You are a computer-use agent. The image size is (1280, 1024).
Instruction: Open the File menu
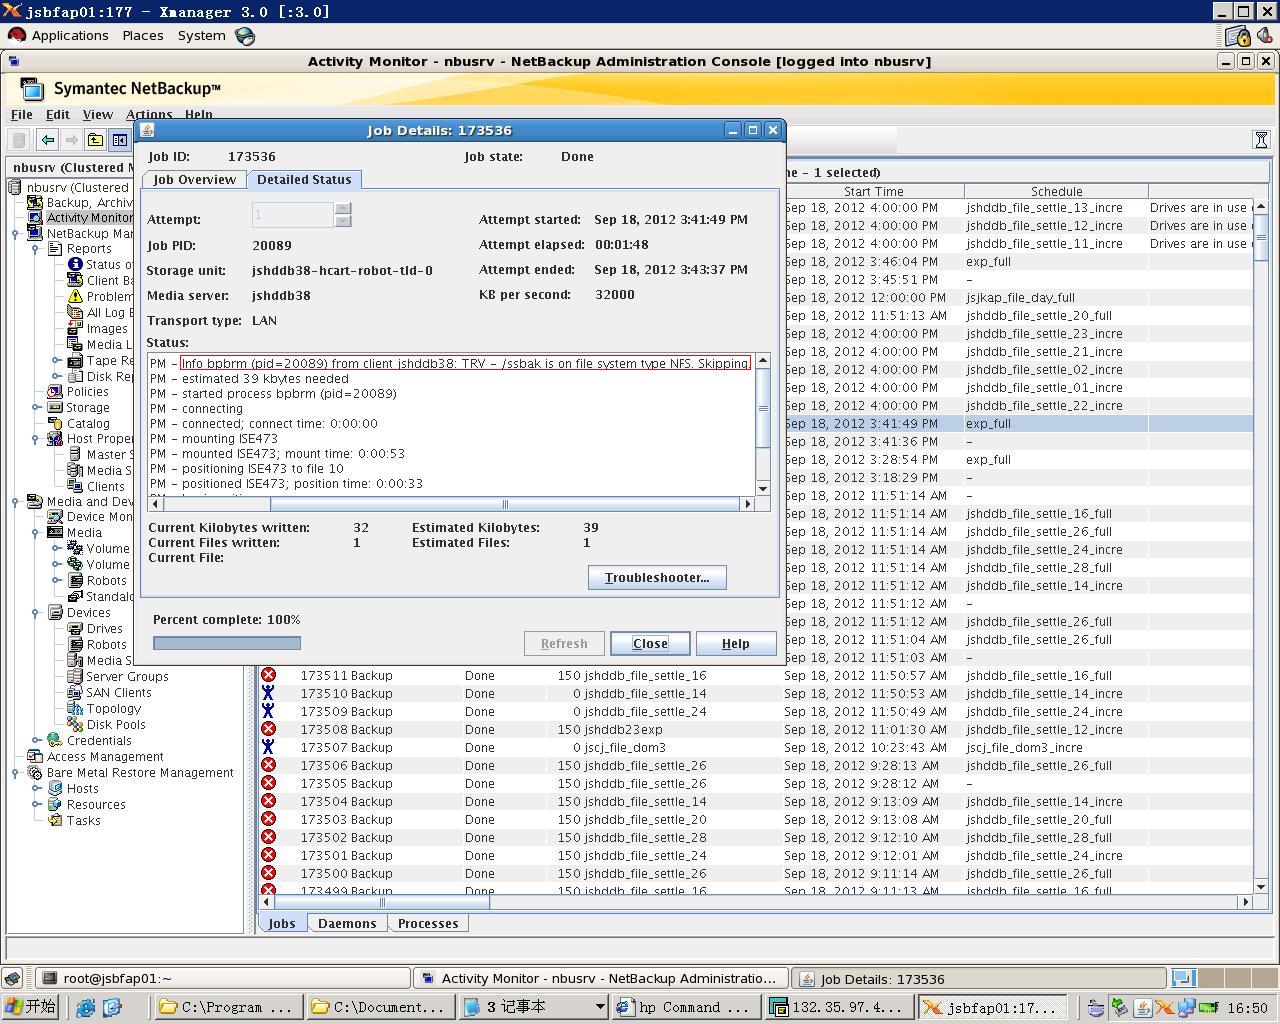point(21,115)
